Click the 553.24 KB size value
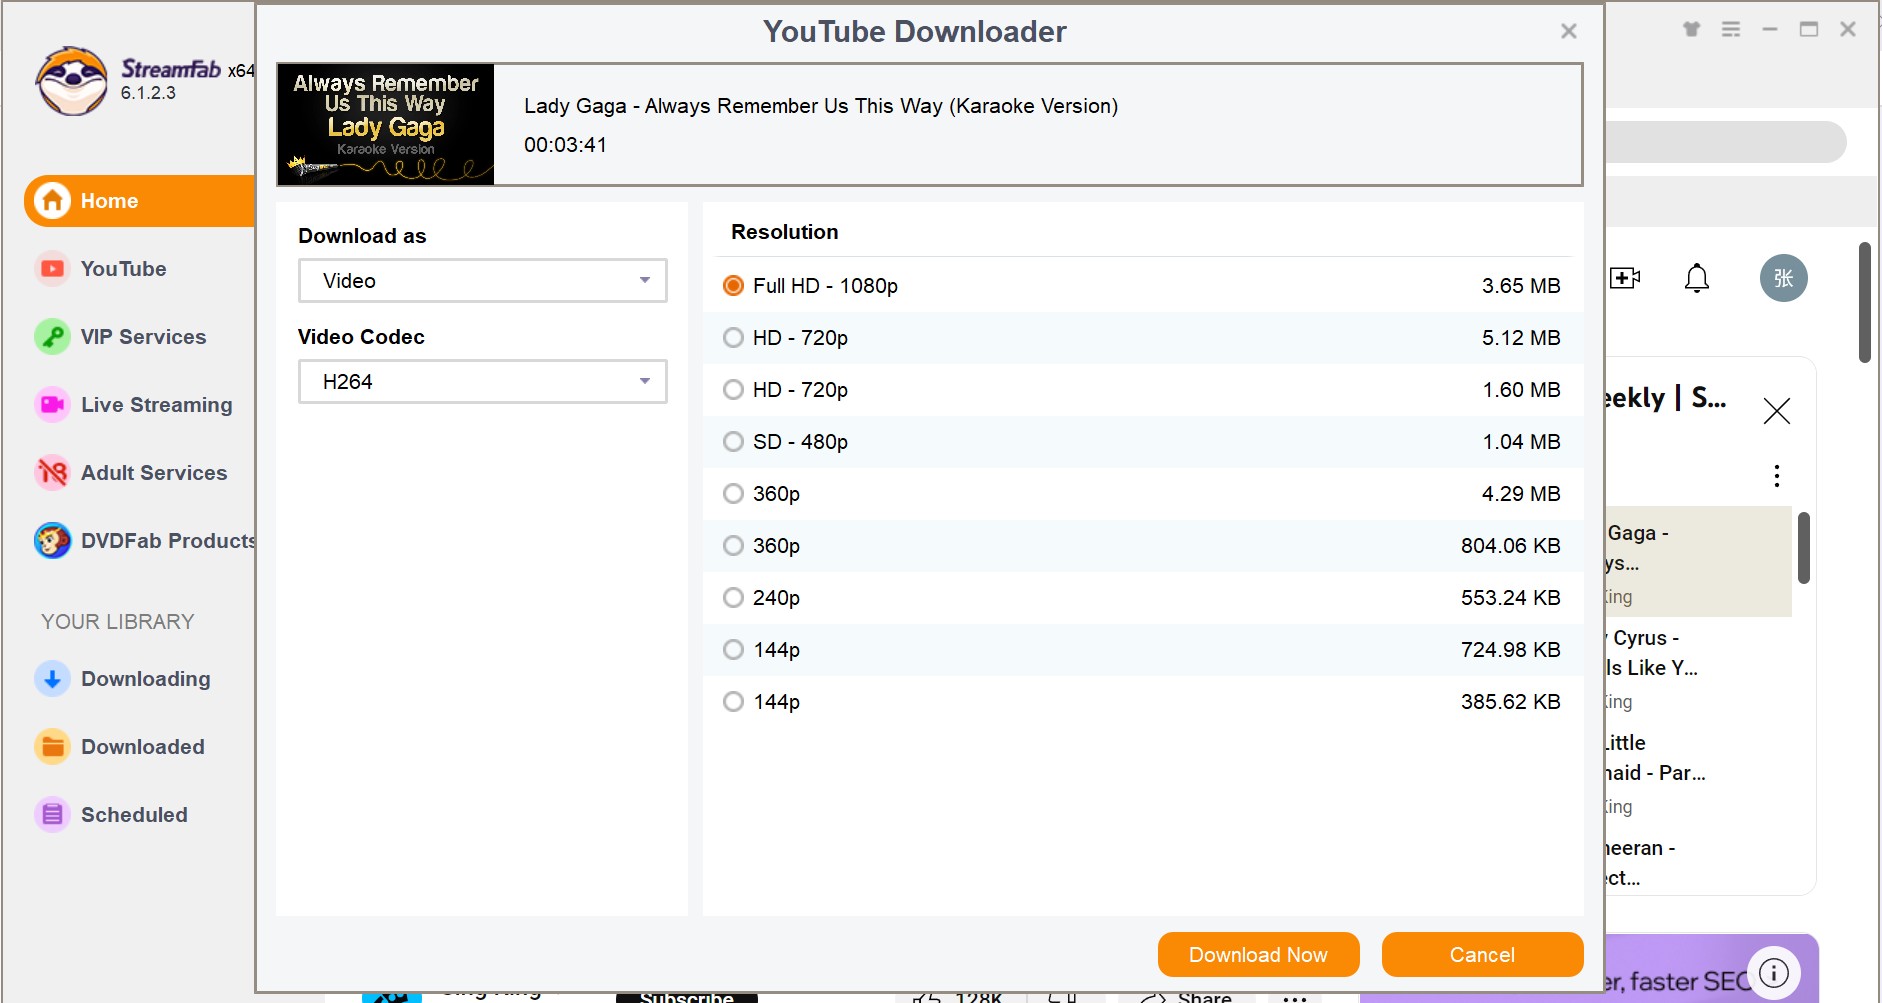 (1510, 598)
